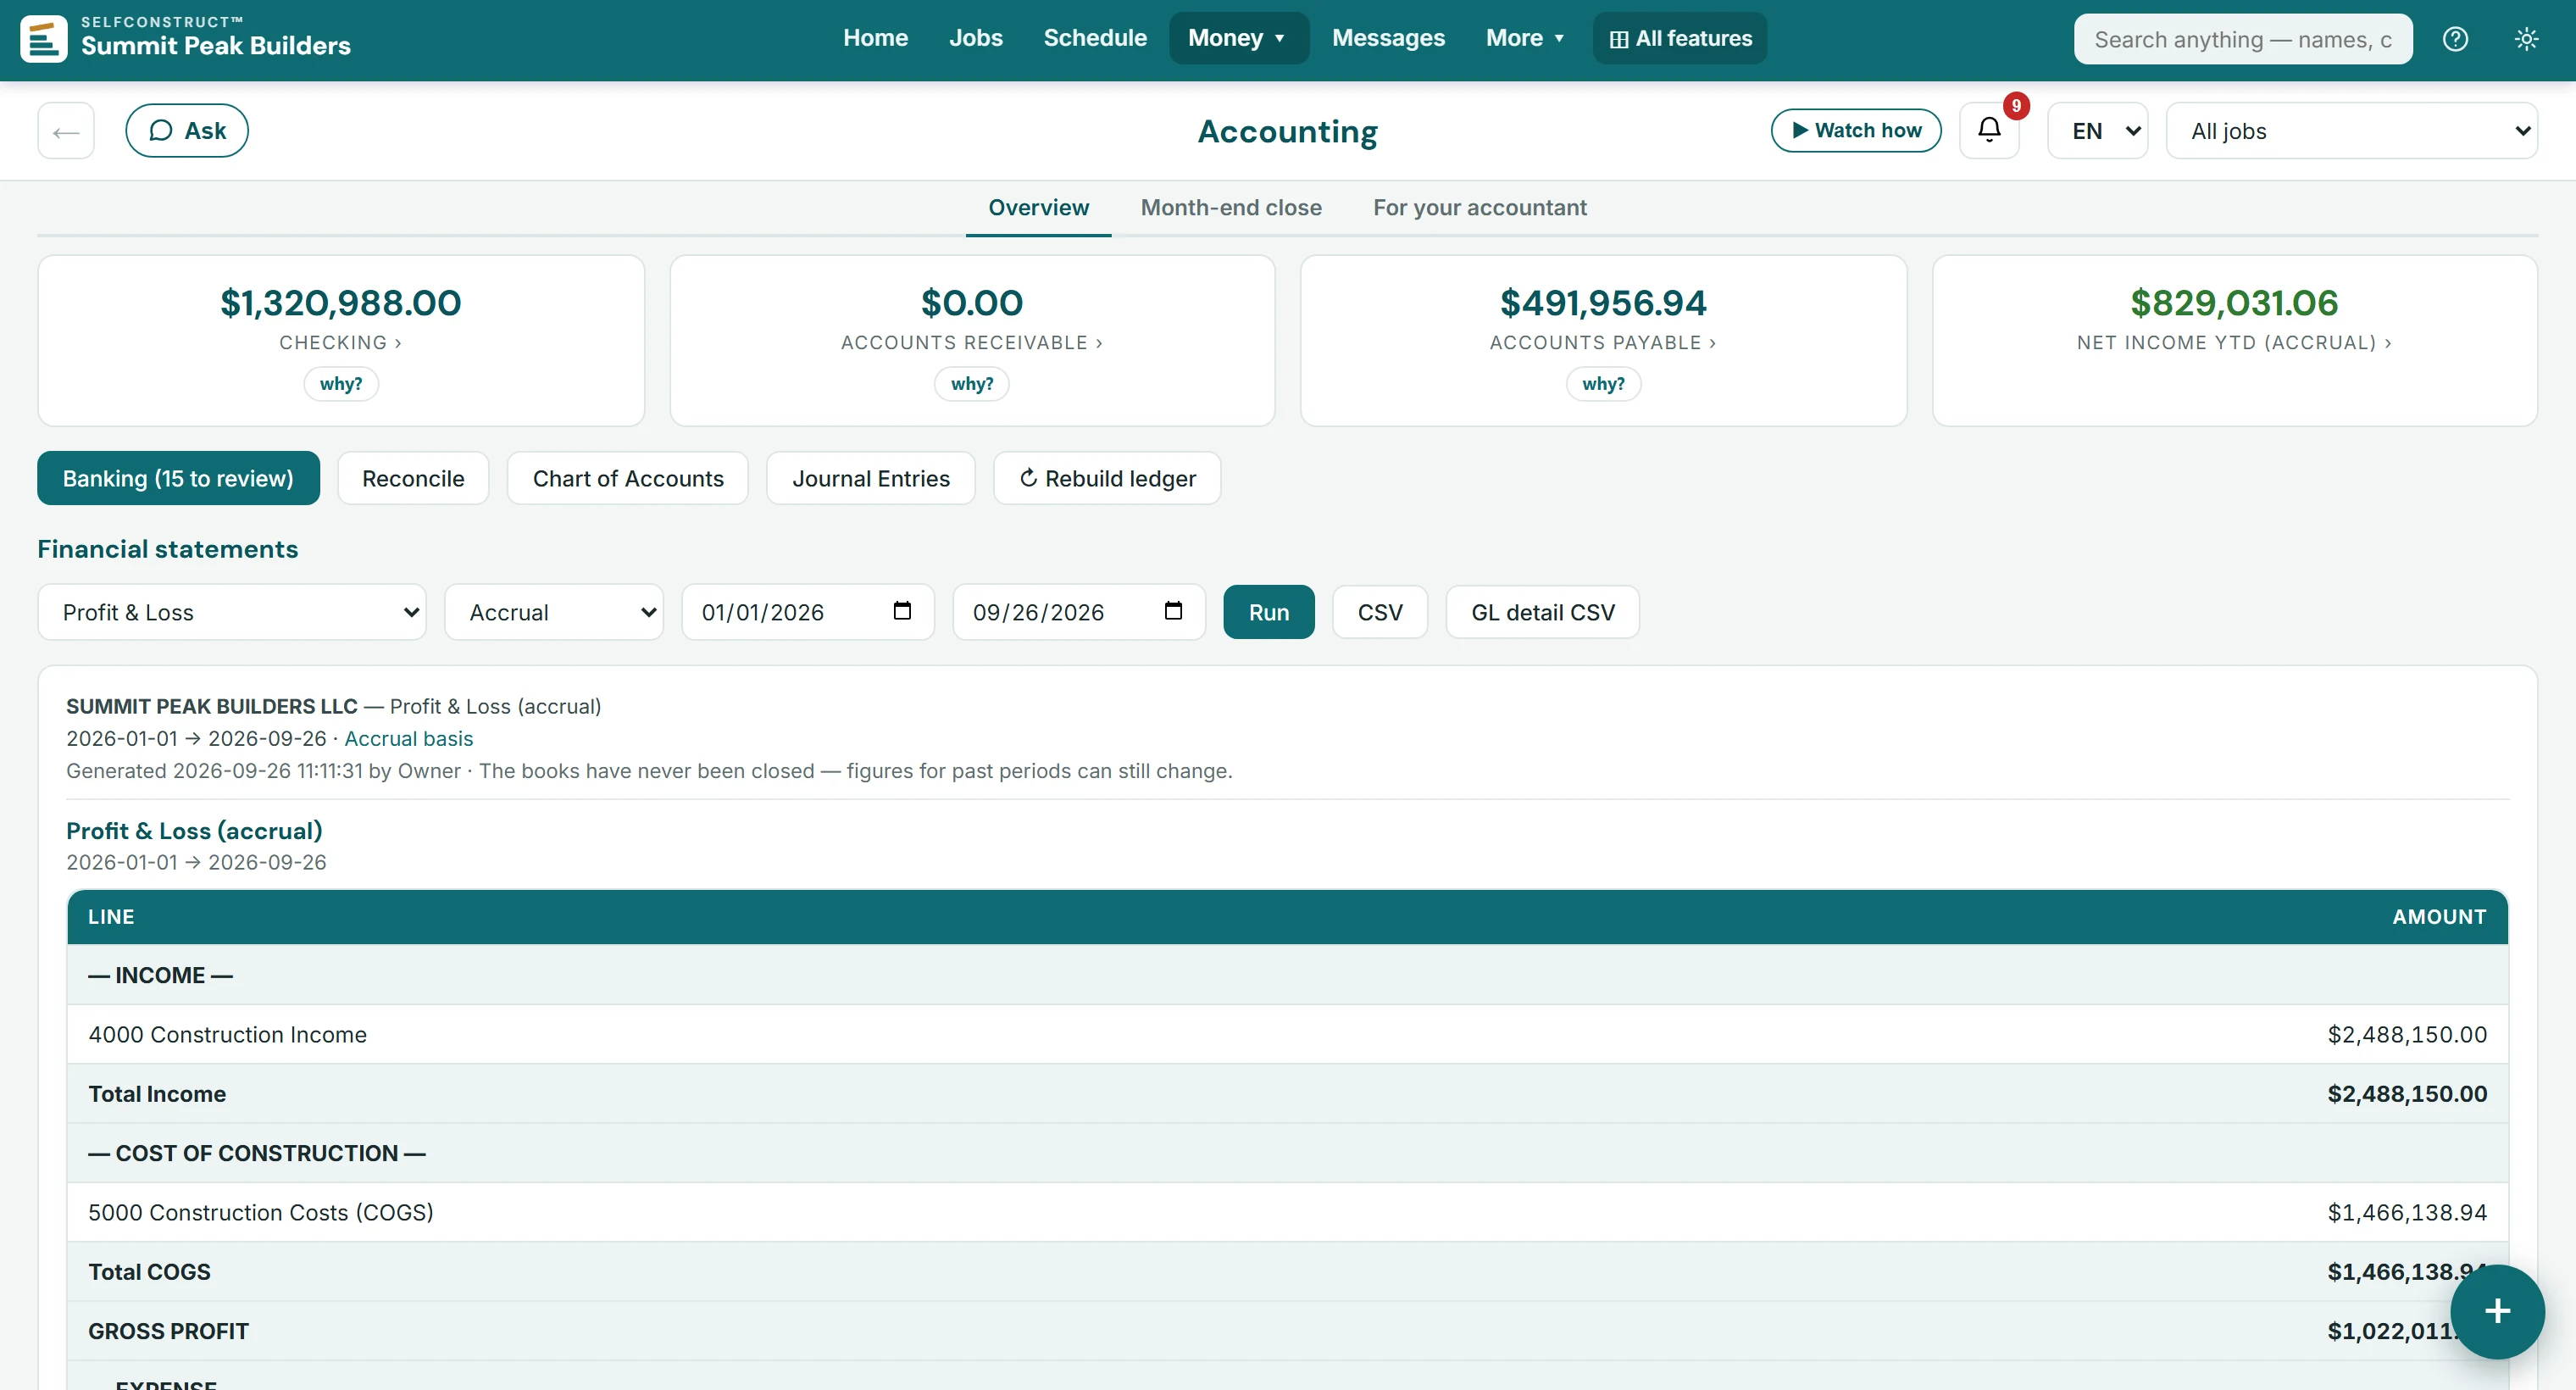Viewport: 2576px width, 1390px height.
Task: Click the AMOUNT column header
Action: click(x=2439, y=916)
